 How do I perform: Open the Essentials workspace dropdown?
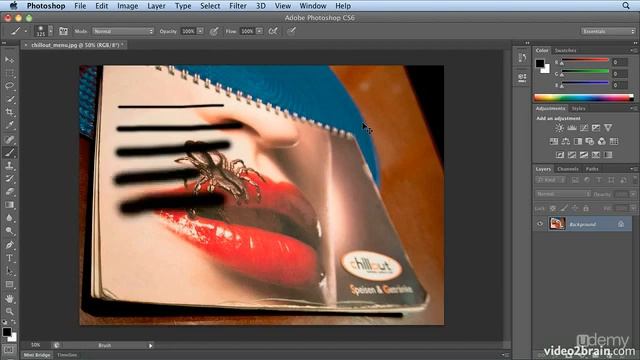click(x=608, y=31)
